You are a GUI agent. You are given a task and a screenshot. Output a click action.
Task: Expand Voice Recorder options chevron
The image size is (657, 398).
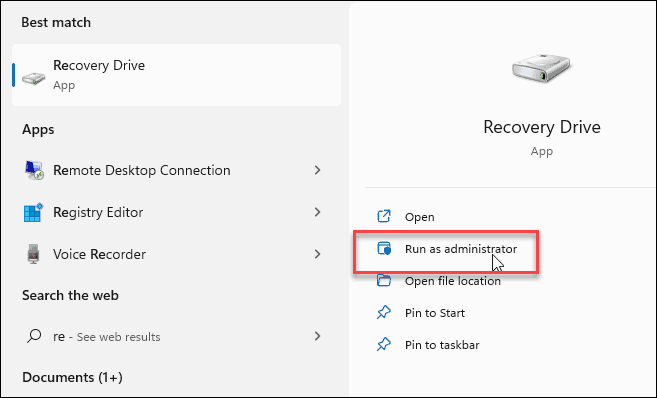[317, 254]
